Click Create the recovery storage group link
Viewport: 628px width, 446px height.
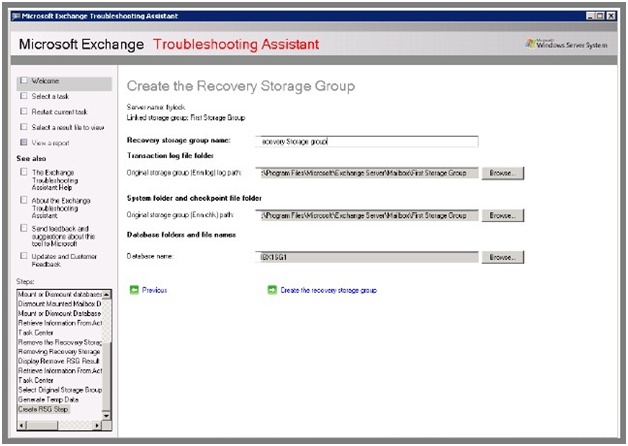328,290
